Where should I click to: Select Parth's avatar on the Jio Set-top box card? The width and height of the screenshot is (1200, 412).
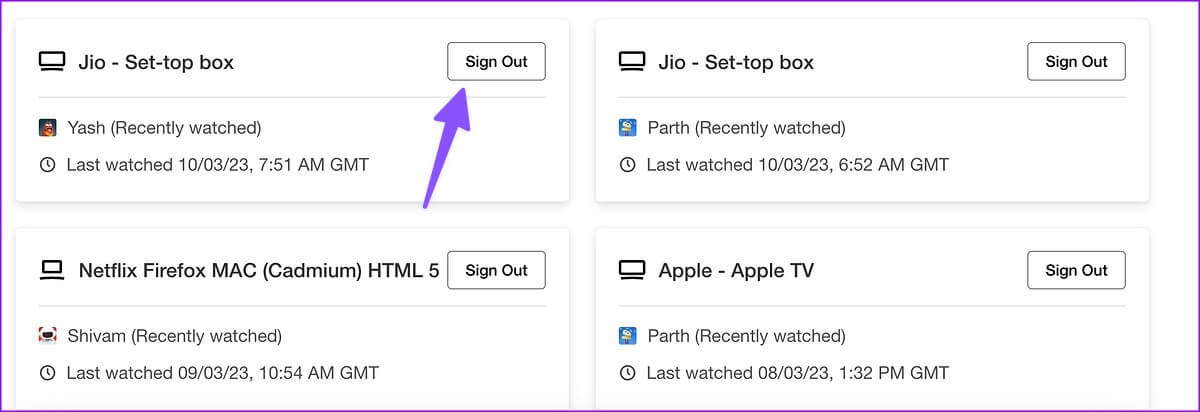(627, 128)
